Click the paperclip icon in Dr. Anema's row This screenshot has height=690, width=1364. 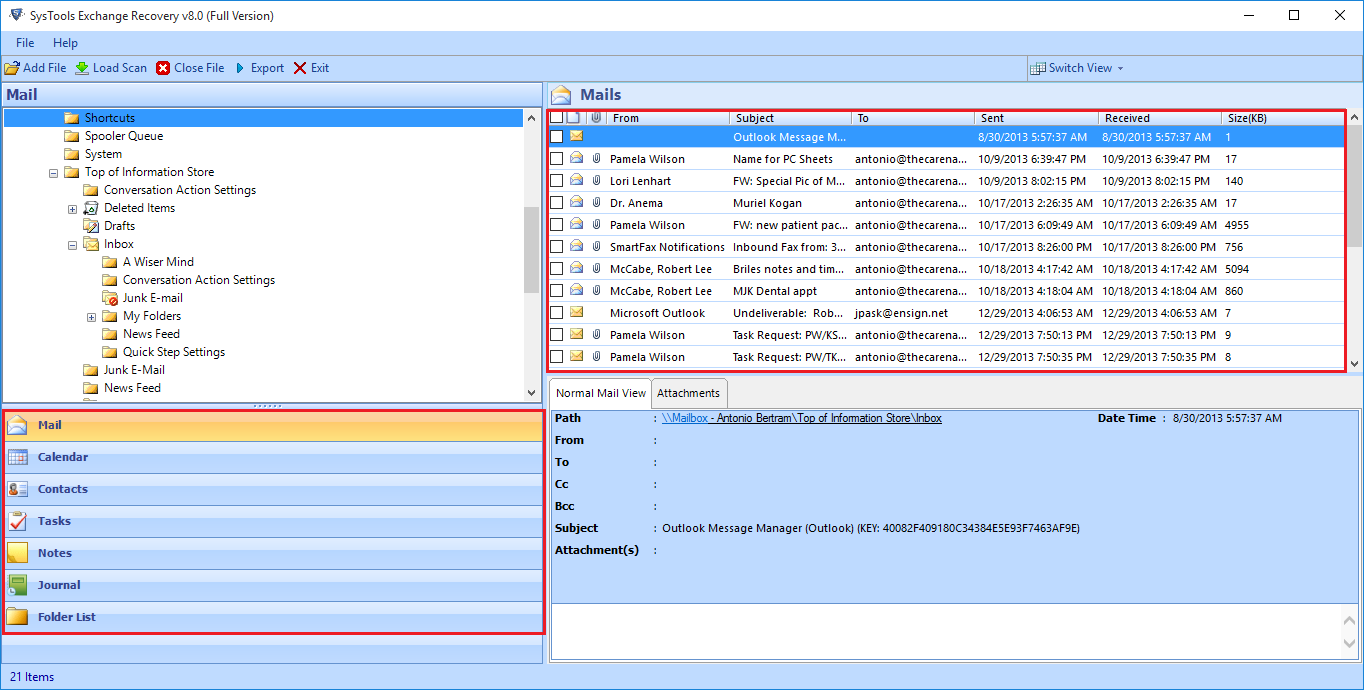pyautogui.click(x=596, y=203)
